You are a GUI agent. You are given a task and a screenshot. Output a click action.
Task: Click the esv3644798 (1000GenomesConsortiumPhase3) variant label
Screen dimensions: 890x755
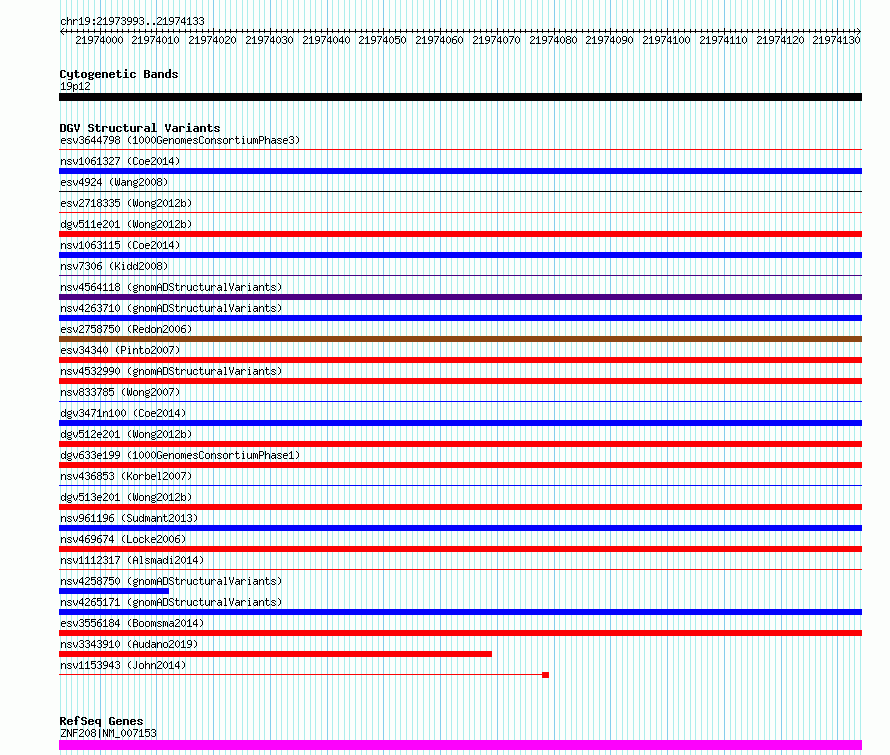coord(180,140)
